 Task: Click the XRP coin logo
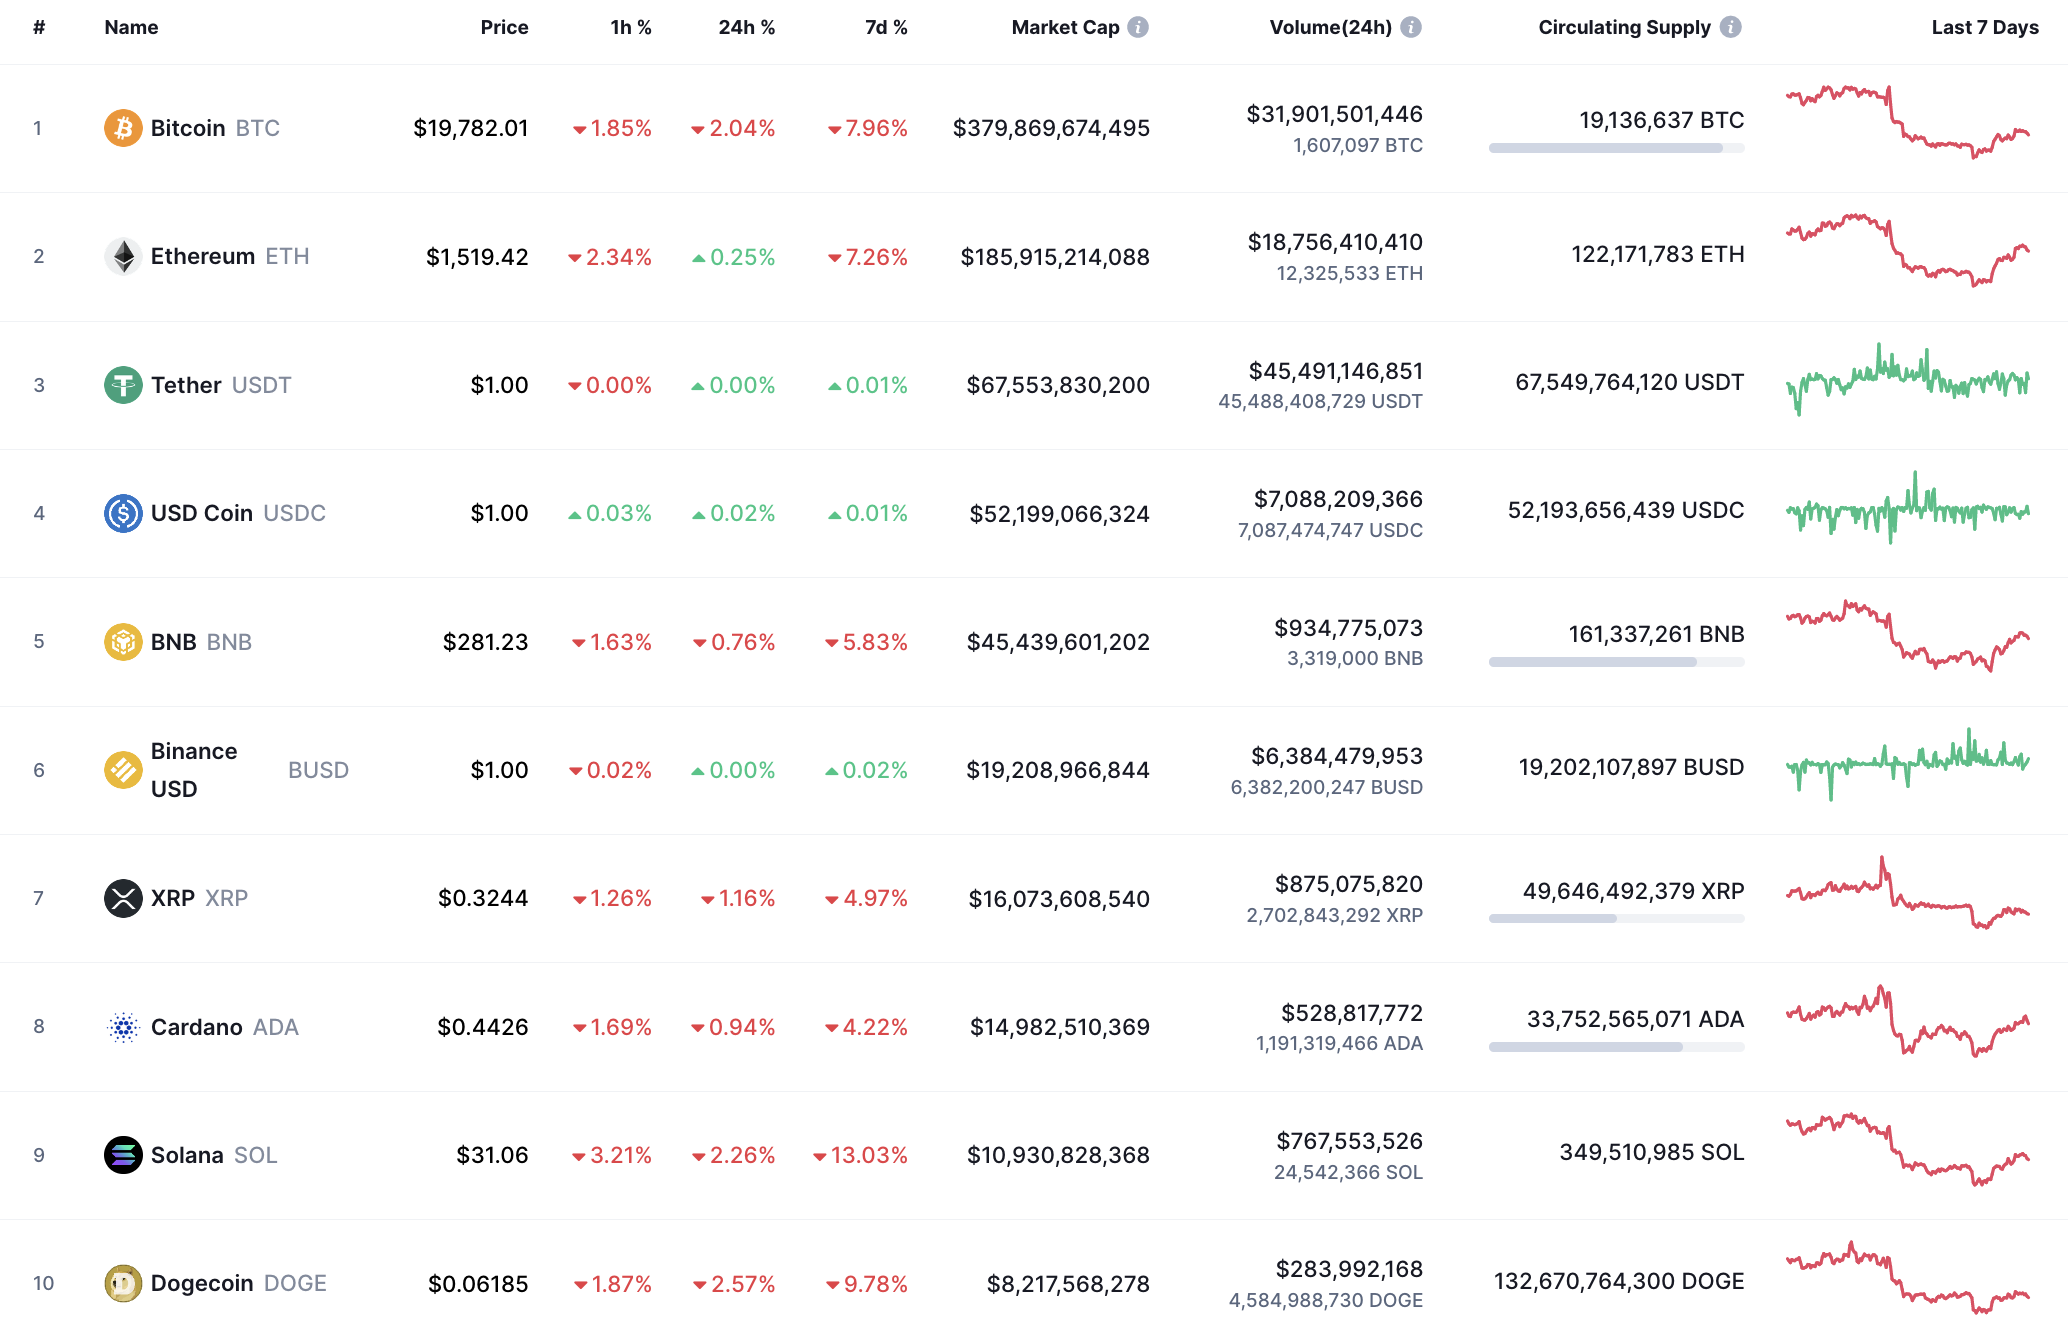point(122,898)
